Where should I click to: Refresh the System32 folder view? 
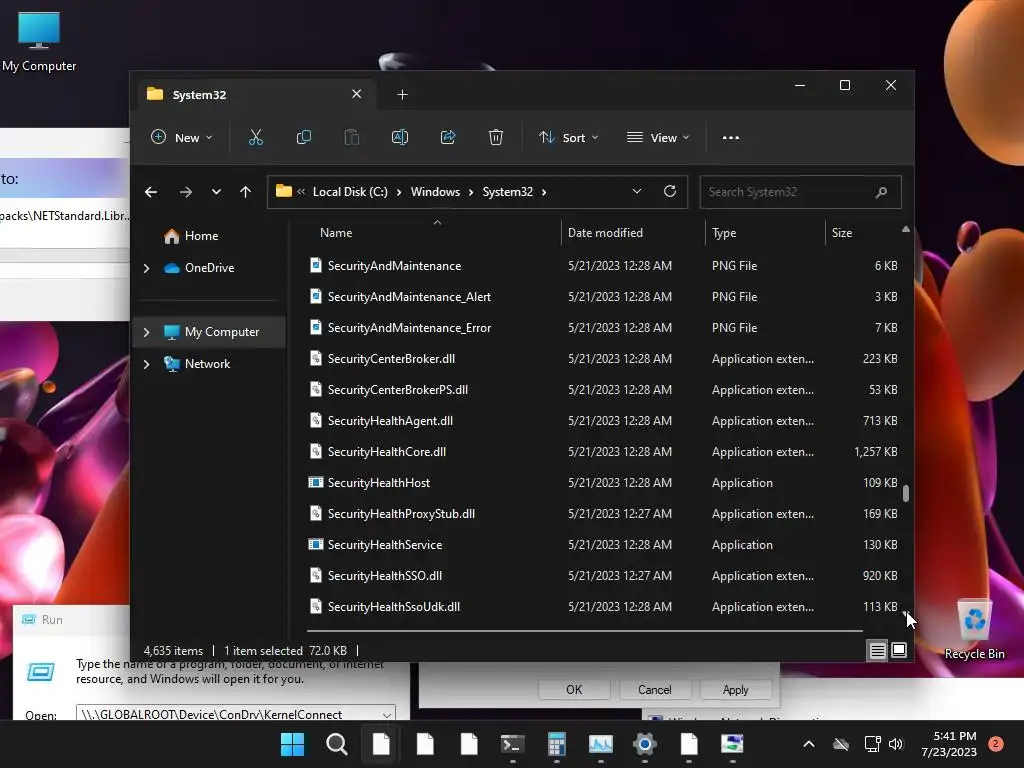(x=669, y=191)
